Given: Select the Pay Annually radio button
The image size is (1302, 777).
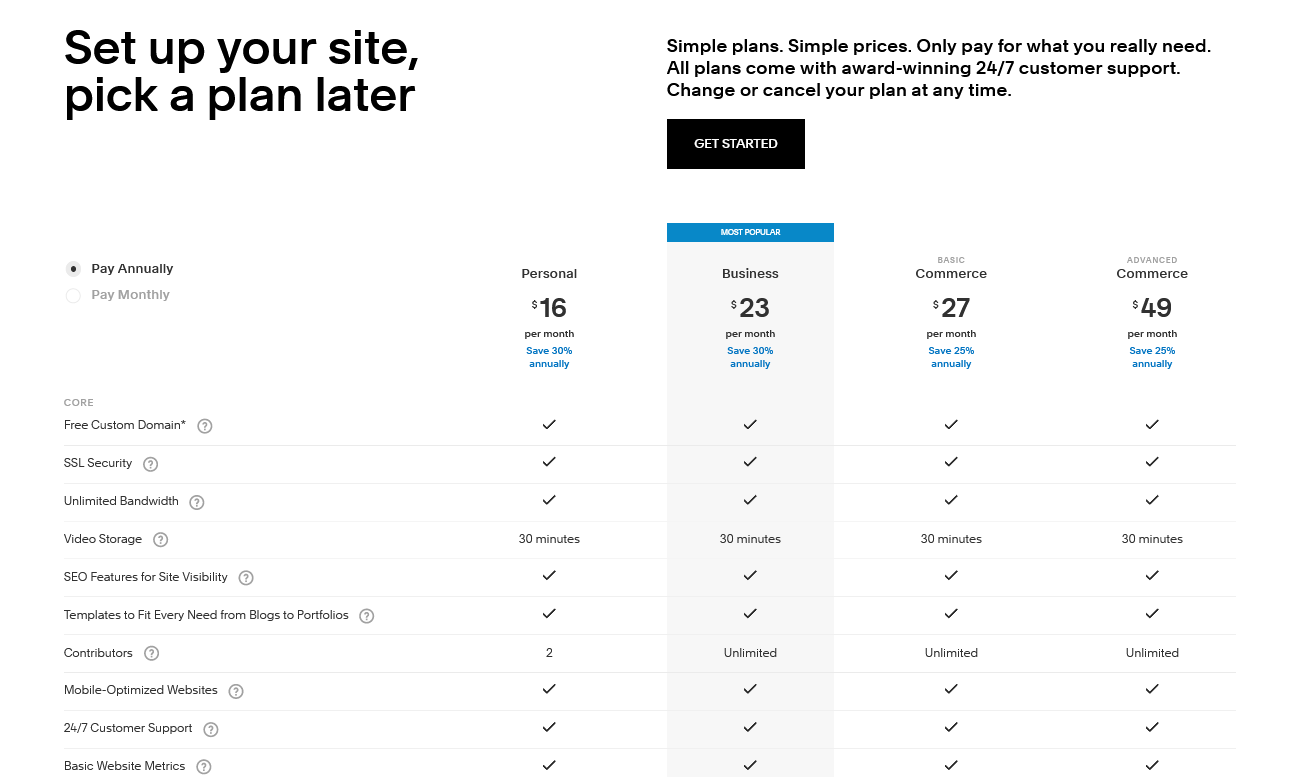Looking at the screenshot, I should [x=73, y=269].
